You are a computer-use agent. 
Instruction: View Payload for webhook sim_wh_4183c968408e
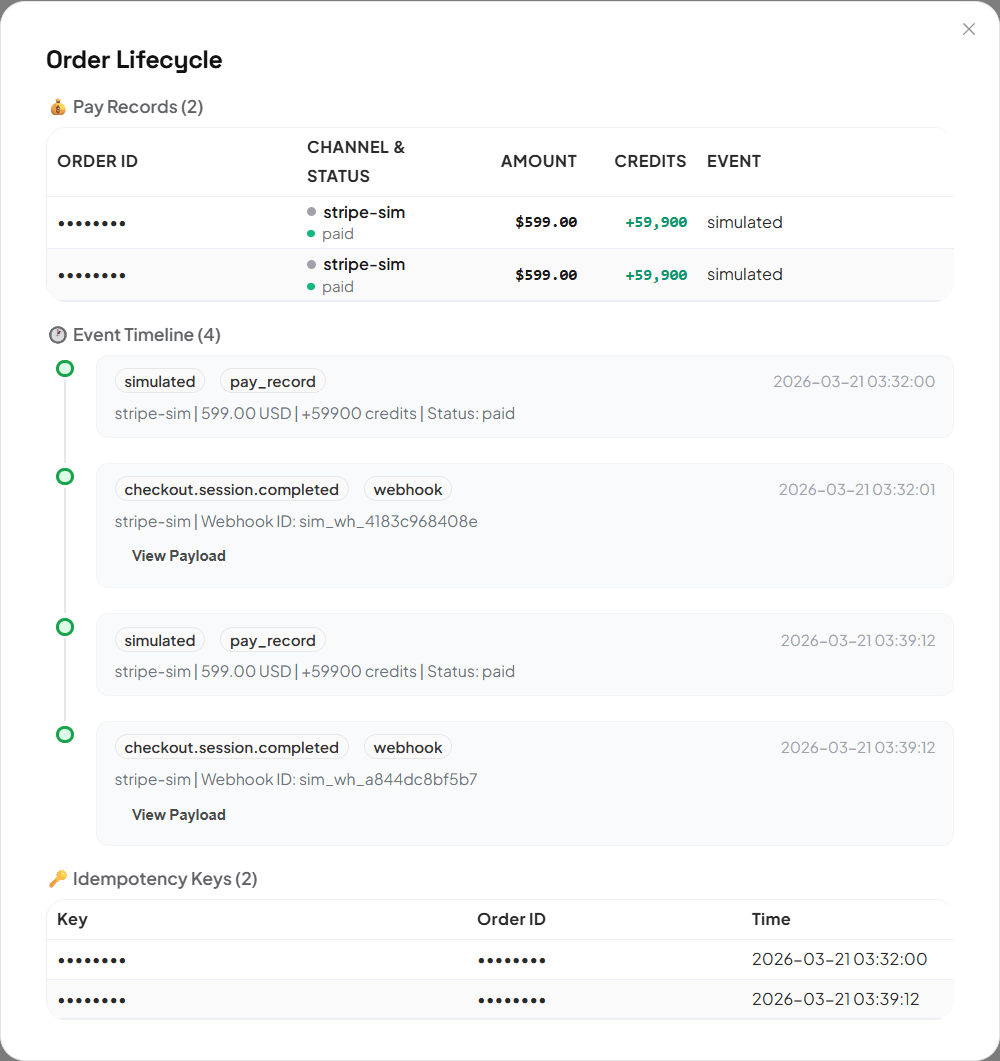pos(179,556)
